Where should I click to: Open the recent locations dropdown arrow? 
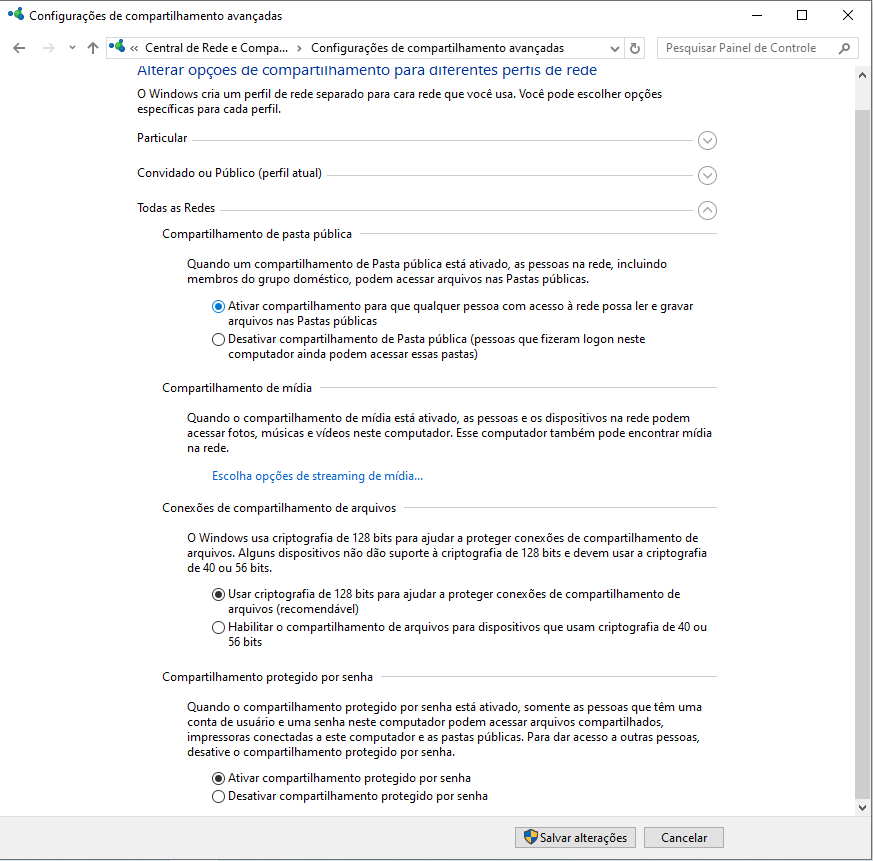[72, 48]
